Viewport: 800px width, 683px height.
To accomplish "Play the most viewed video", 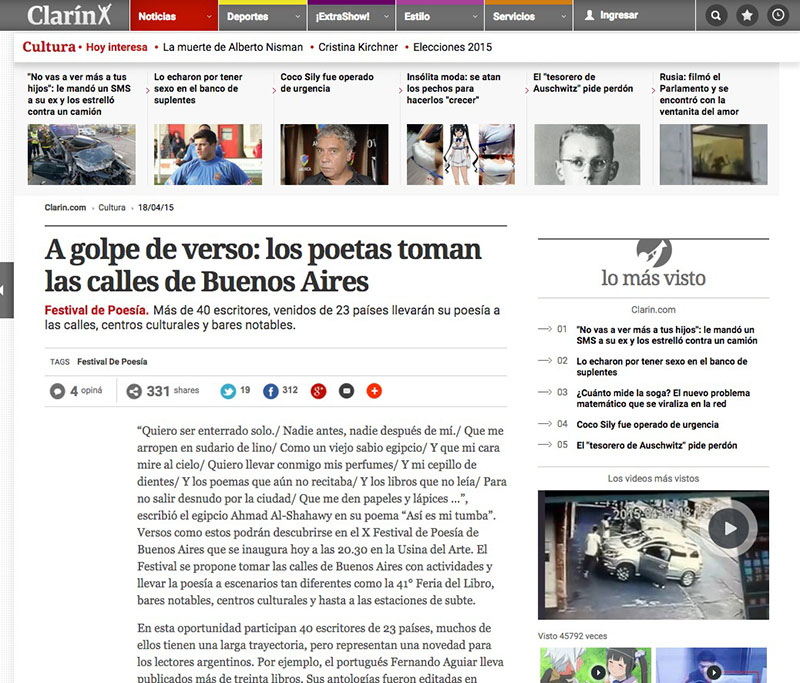I will point(730,528).
